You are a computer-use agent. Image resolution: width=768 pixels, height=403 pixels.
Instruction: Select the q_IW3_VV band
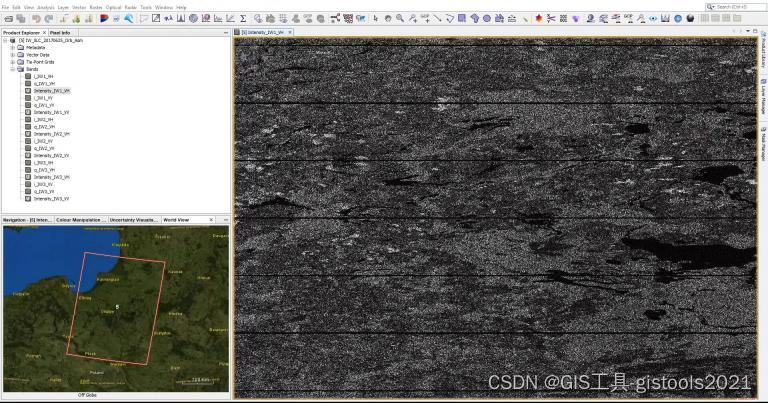(x=44, y=191)
